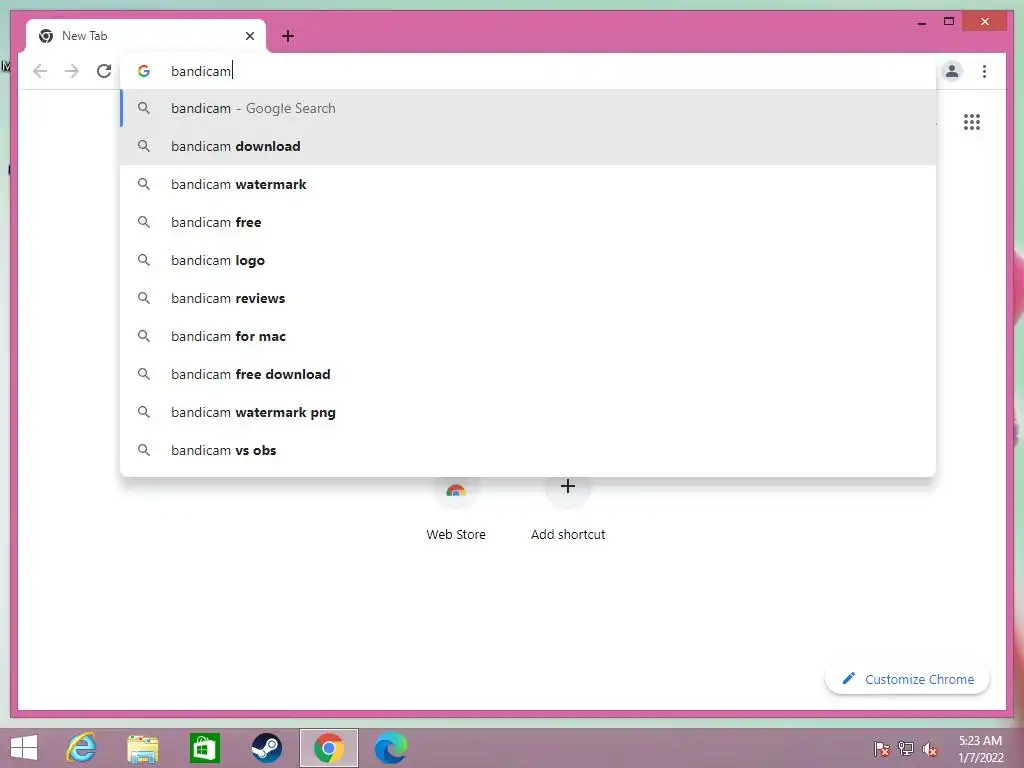Select the bandicam watermark png suggestion
Image resolution: width=1024 pixels, height=768 pixels.
click(x=528, y=412)
